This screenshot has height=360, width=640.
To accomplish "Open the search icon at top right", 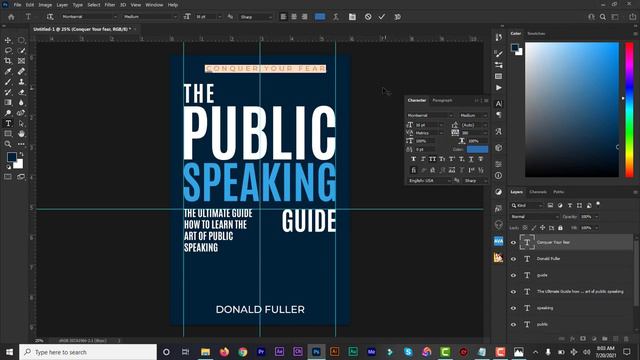I will 603,17.
